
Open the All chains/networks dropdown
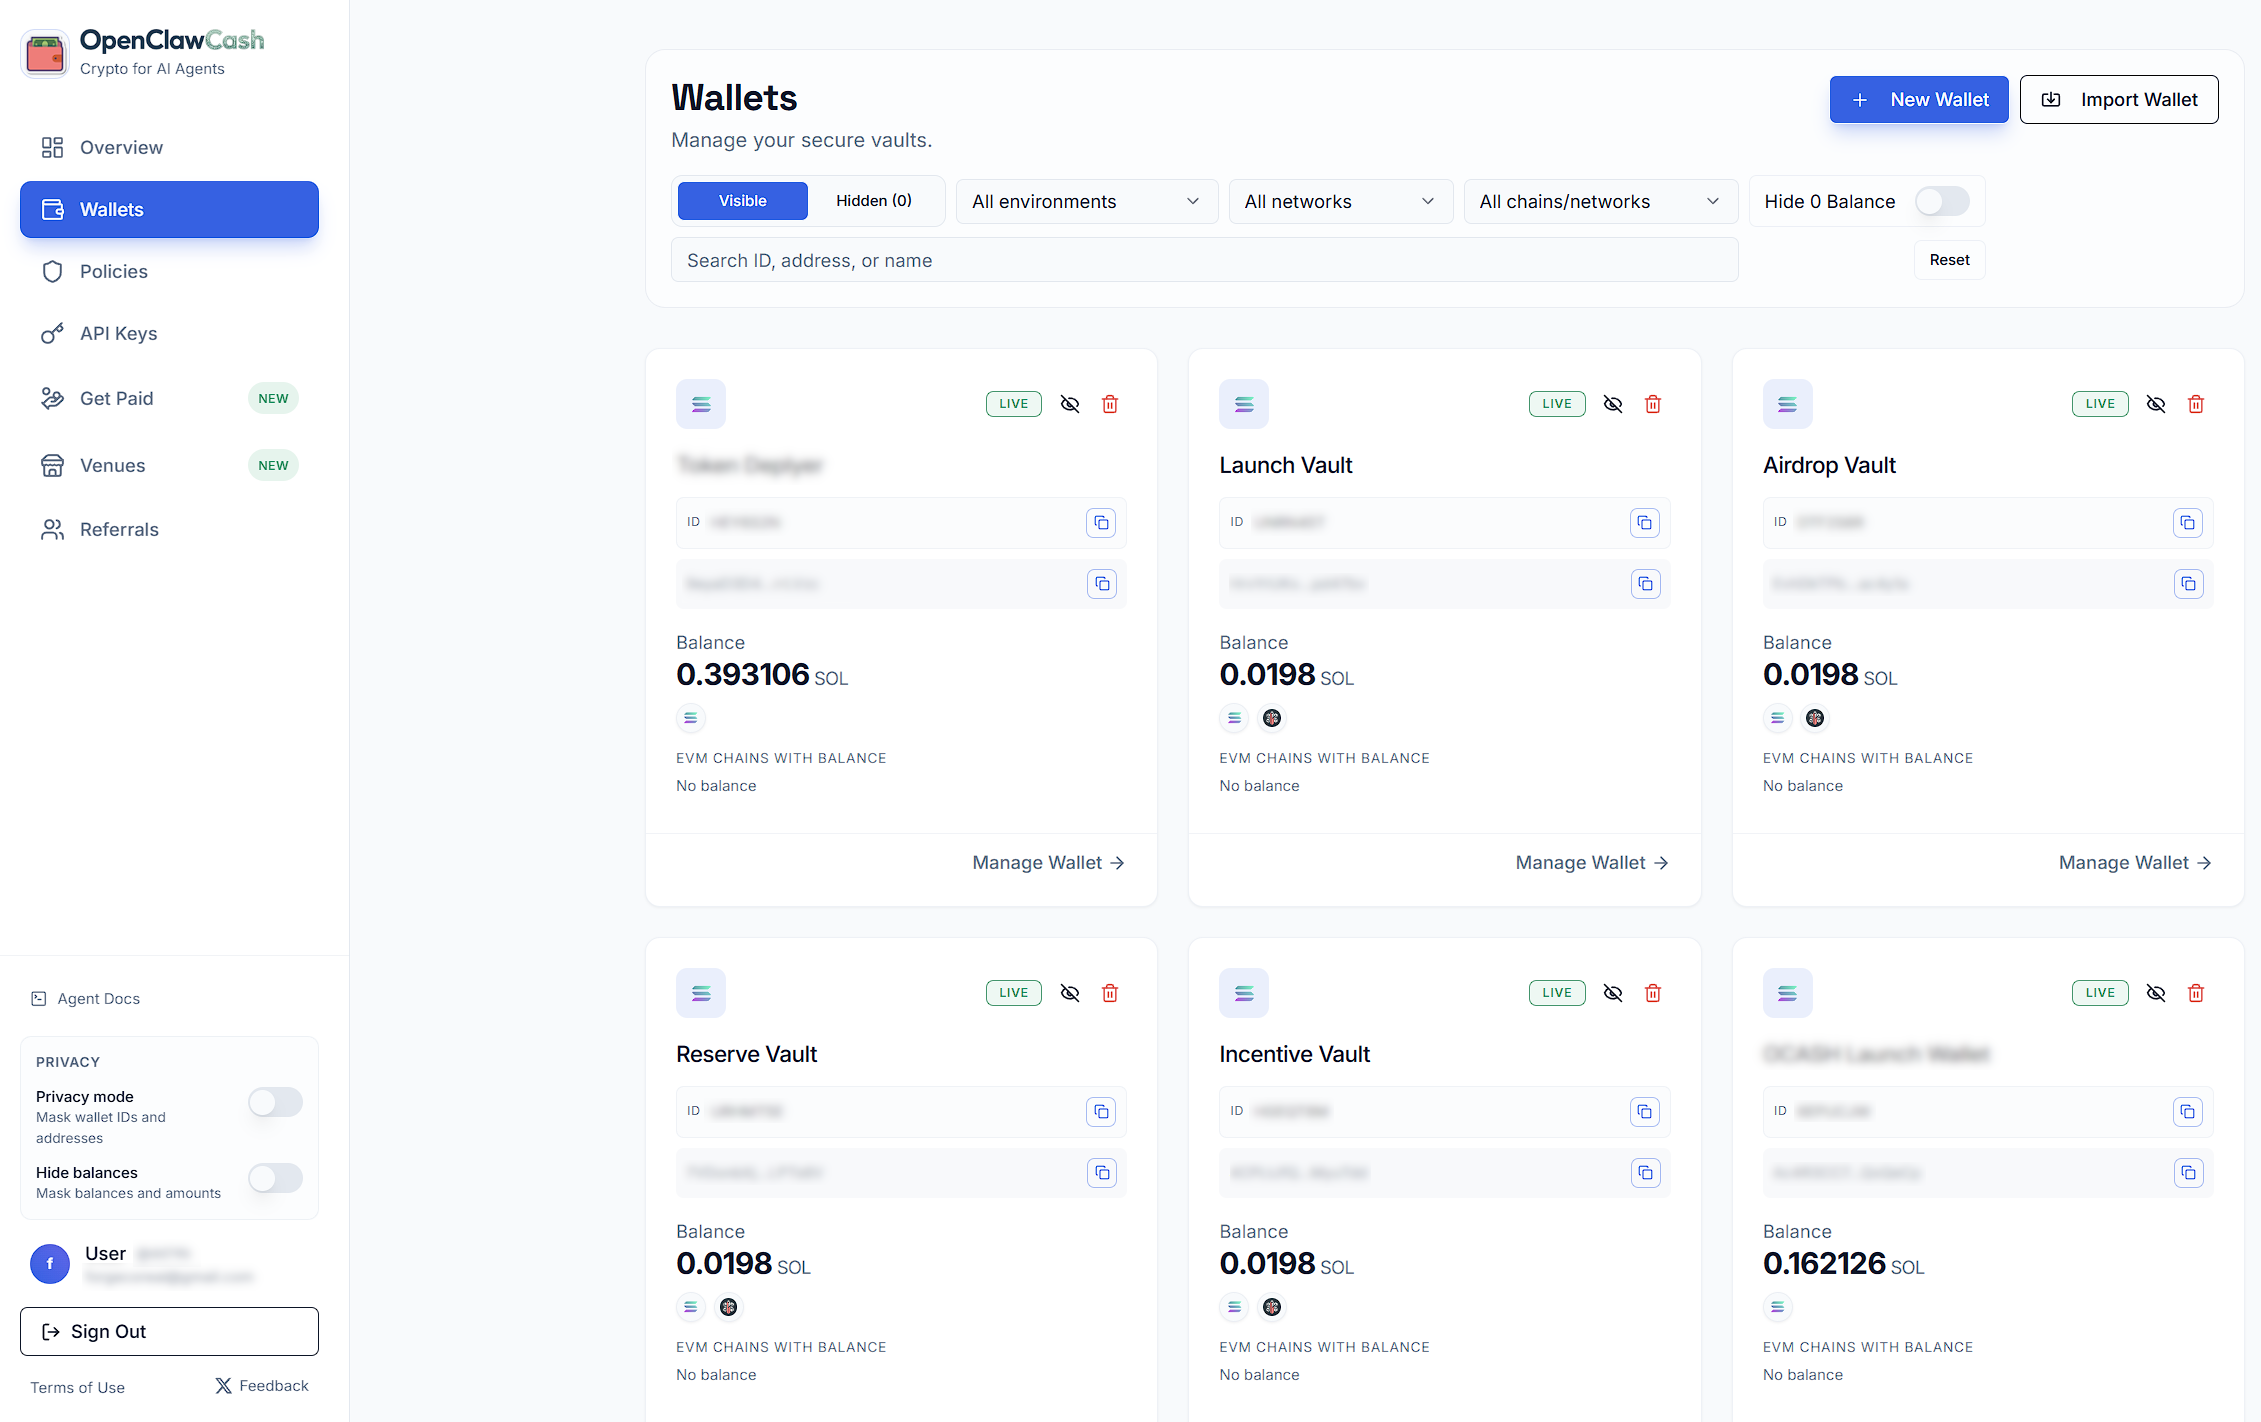[1599, 201]
